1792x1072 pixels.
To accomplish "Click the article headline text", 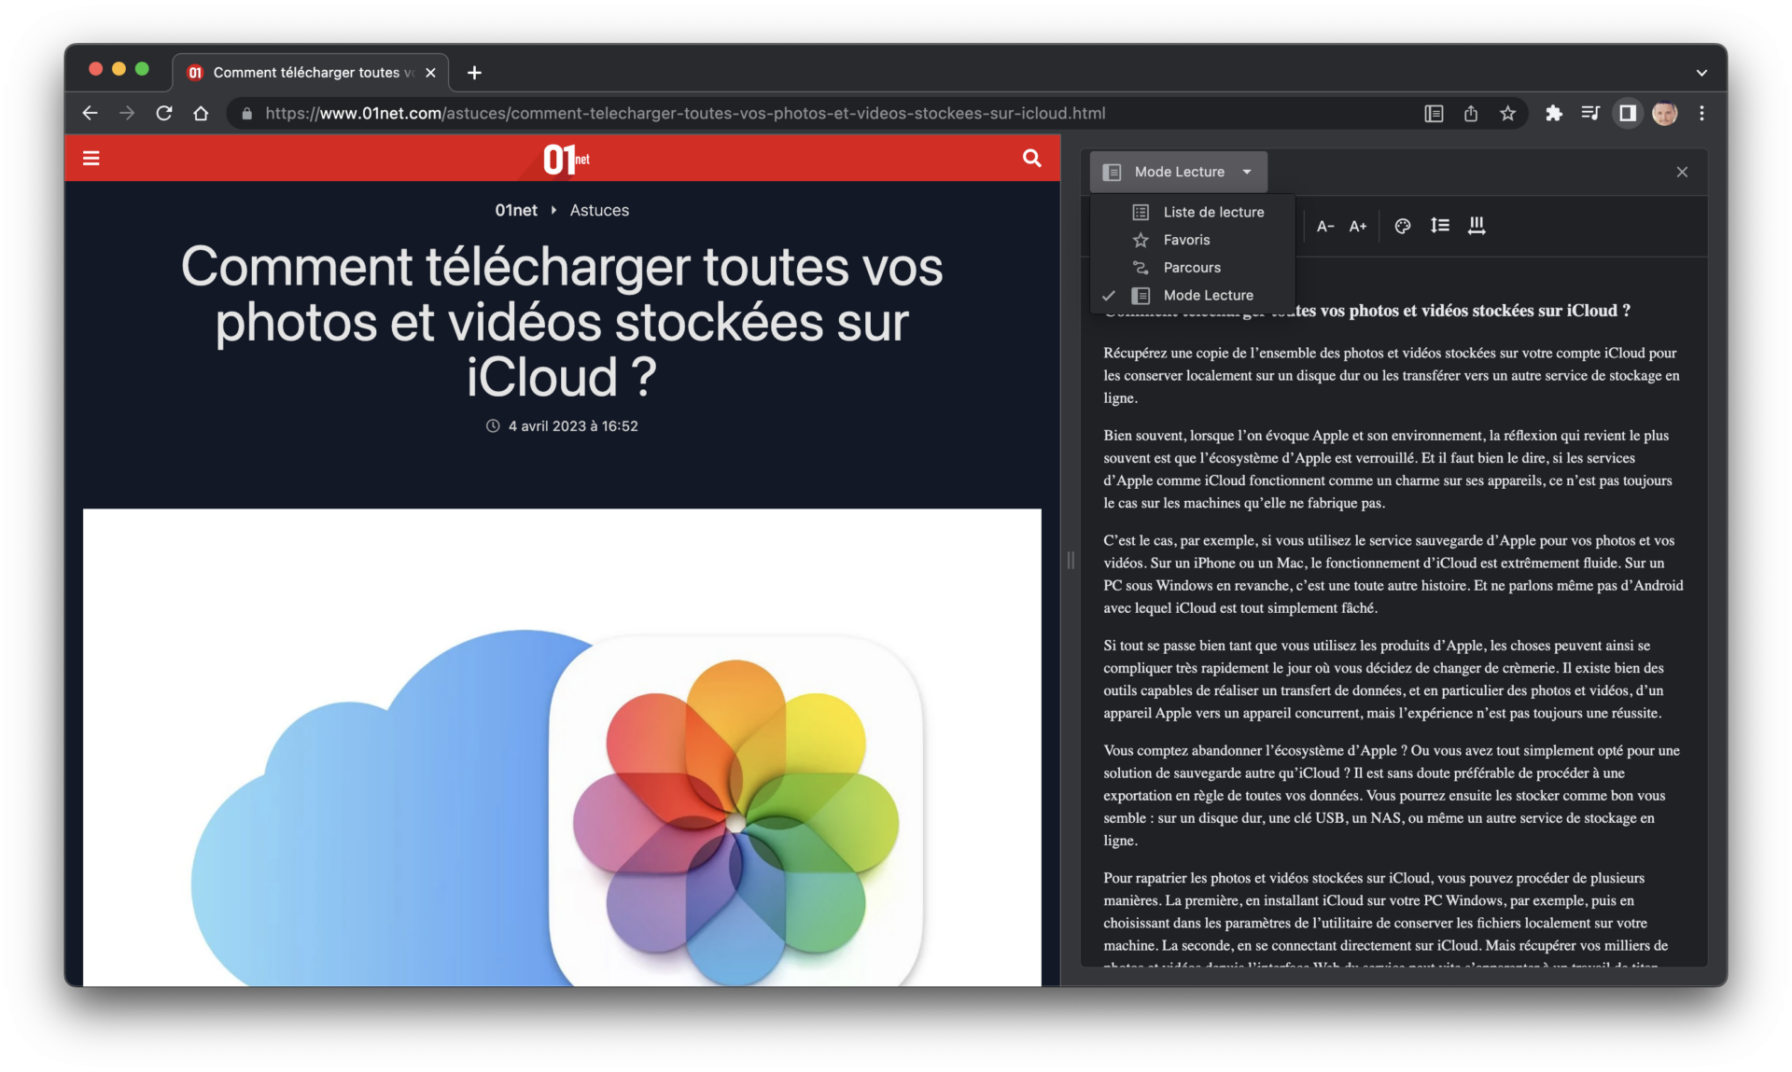I will tap(562, 322).
